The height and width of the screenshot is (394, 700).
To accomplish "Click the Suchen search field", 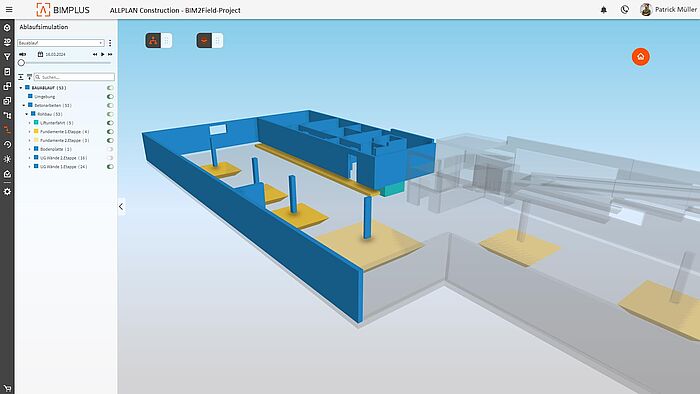I will pyautogui.click(x=74, y=77).
